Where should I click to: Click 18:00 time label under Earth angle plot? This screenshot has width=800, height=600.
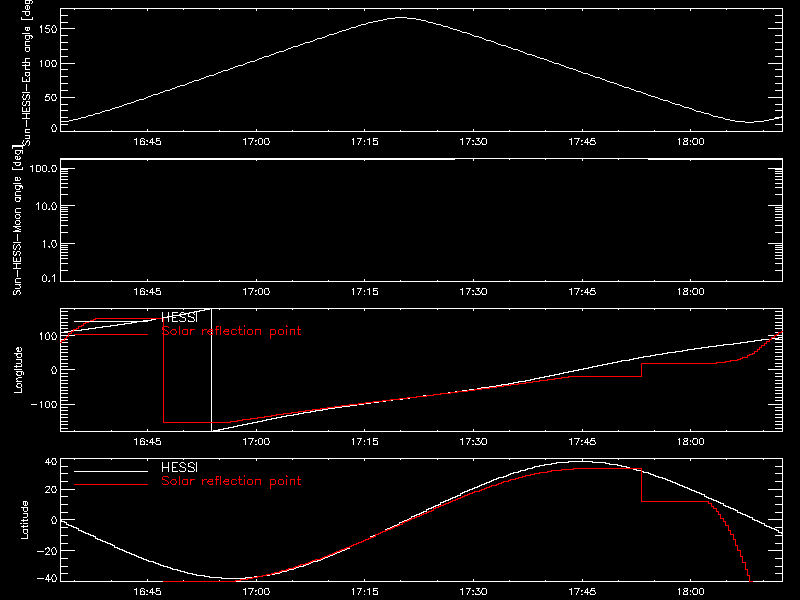click(691, 142)
